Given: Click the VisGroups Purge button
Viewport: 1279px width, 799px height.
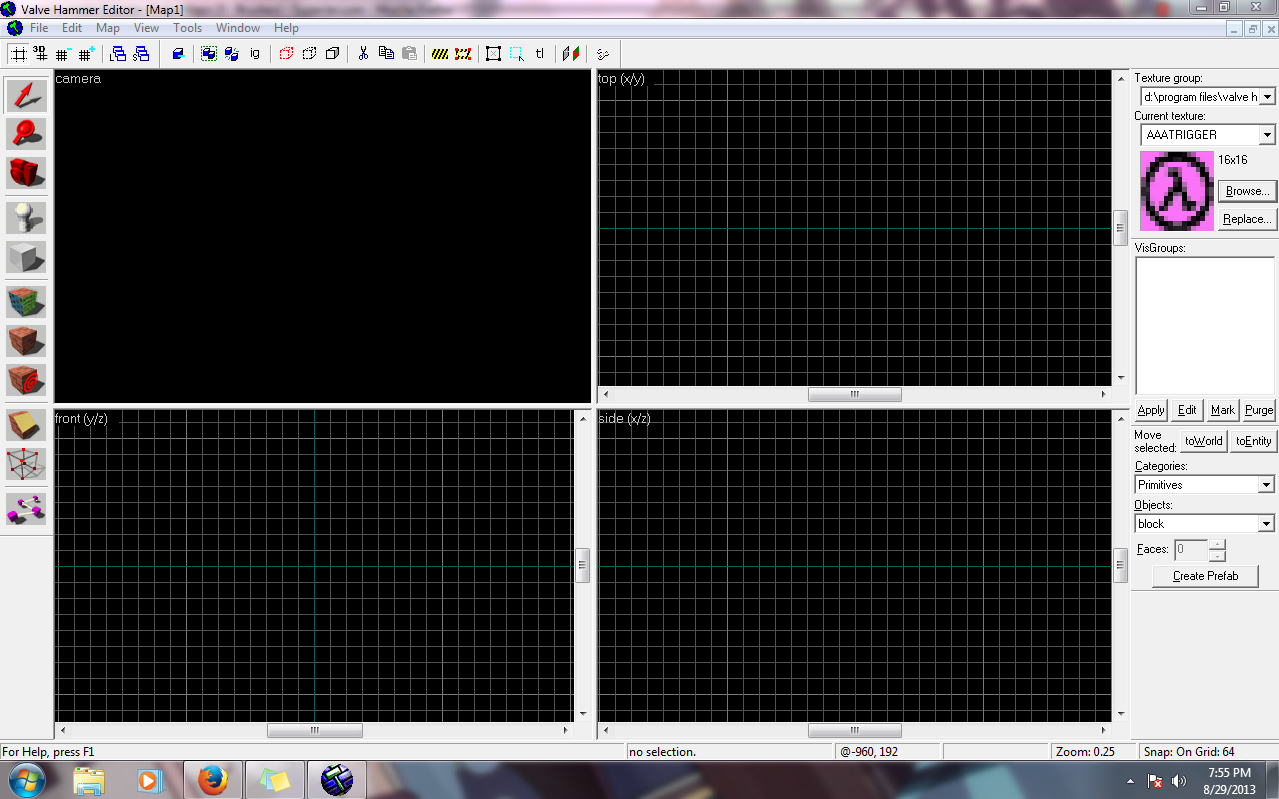Looking at the screenshot, I should click(x=1259, y=410).
